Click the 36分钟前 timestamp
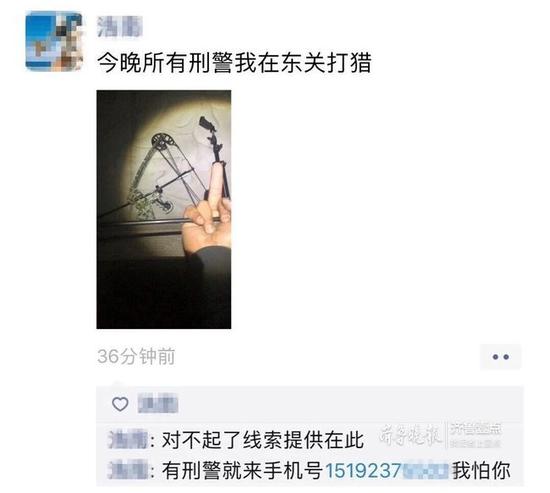Viewport: 550px width, 493px height. (136, 357)
